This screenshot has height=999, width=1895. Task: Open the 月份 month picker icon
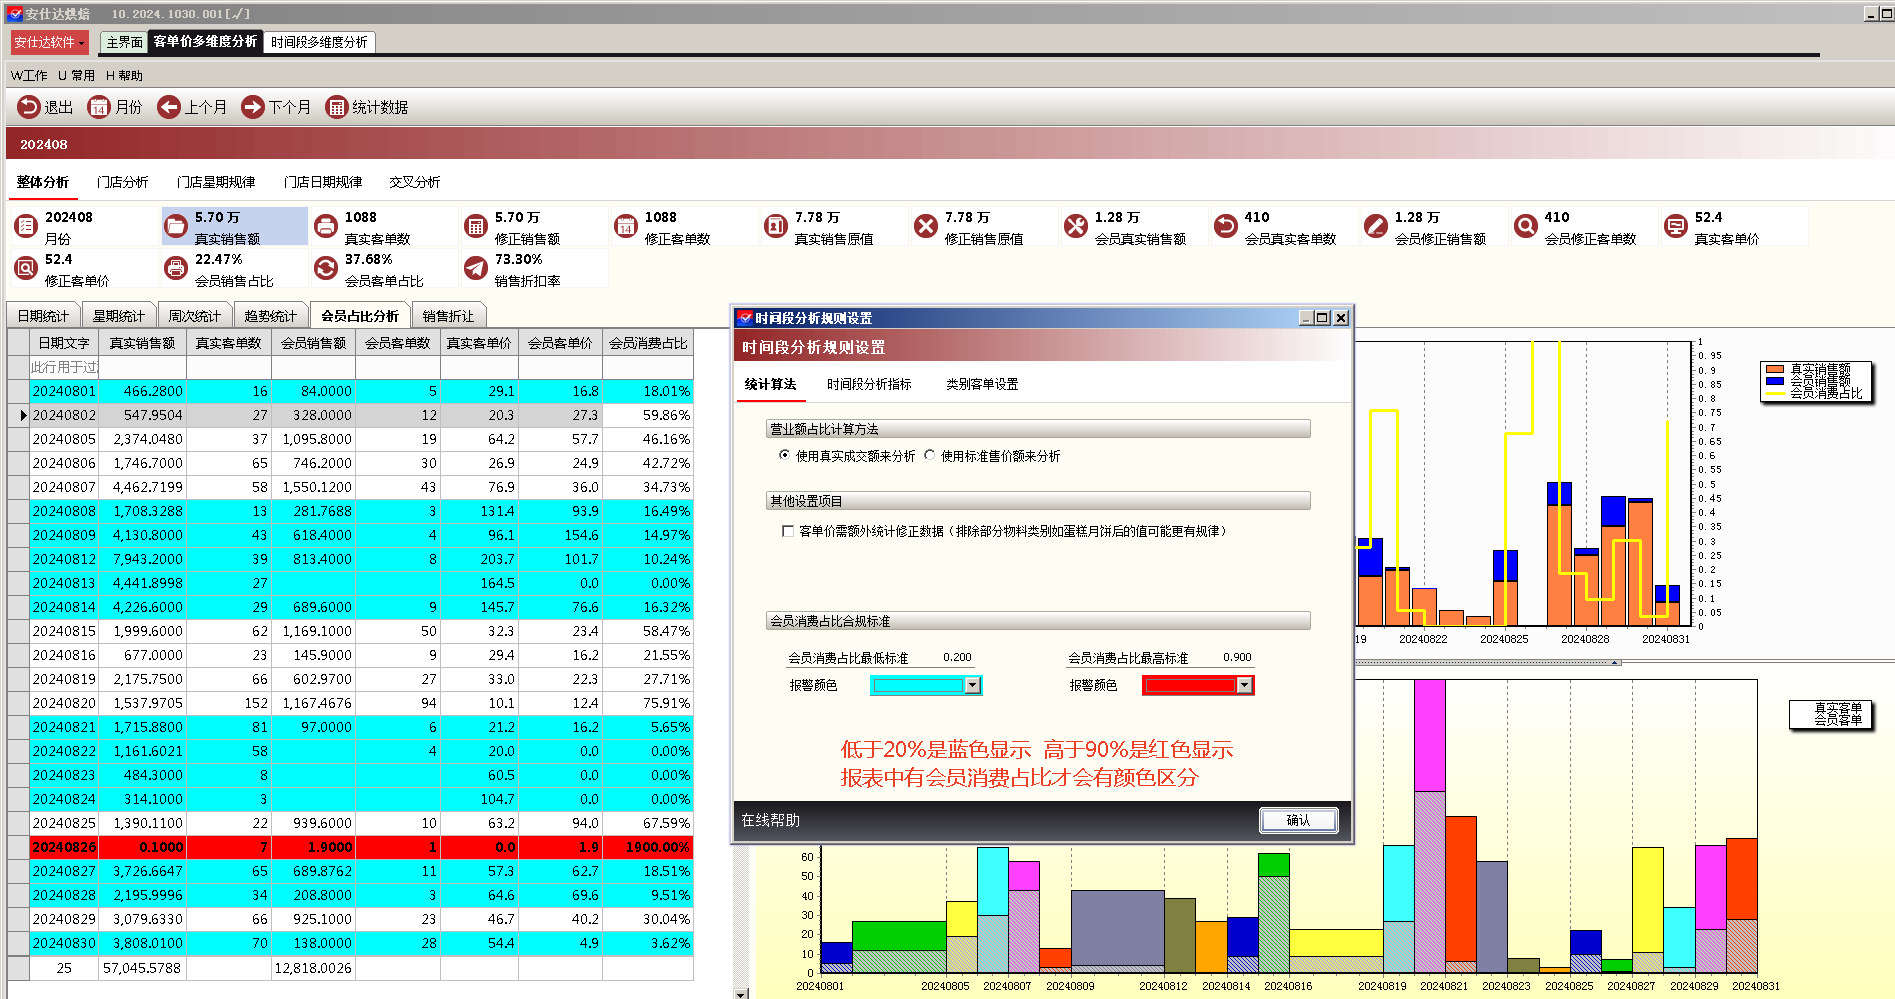[x=98, y=107]
